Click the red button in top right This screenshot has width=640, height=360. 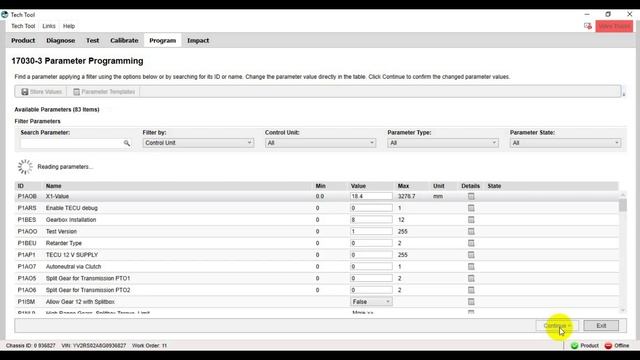614,26
